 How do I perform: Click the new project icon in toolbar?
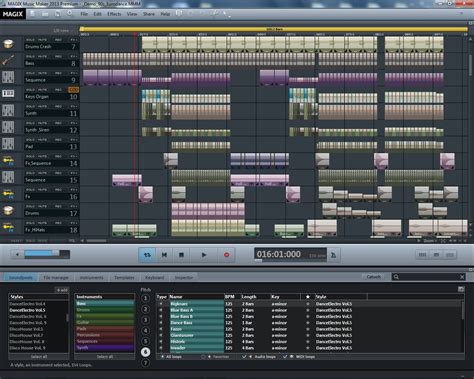(33, 14)
